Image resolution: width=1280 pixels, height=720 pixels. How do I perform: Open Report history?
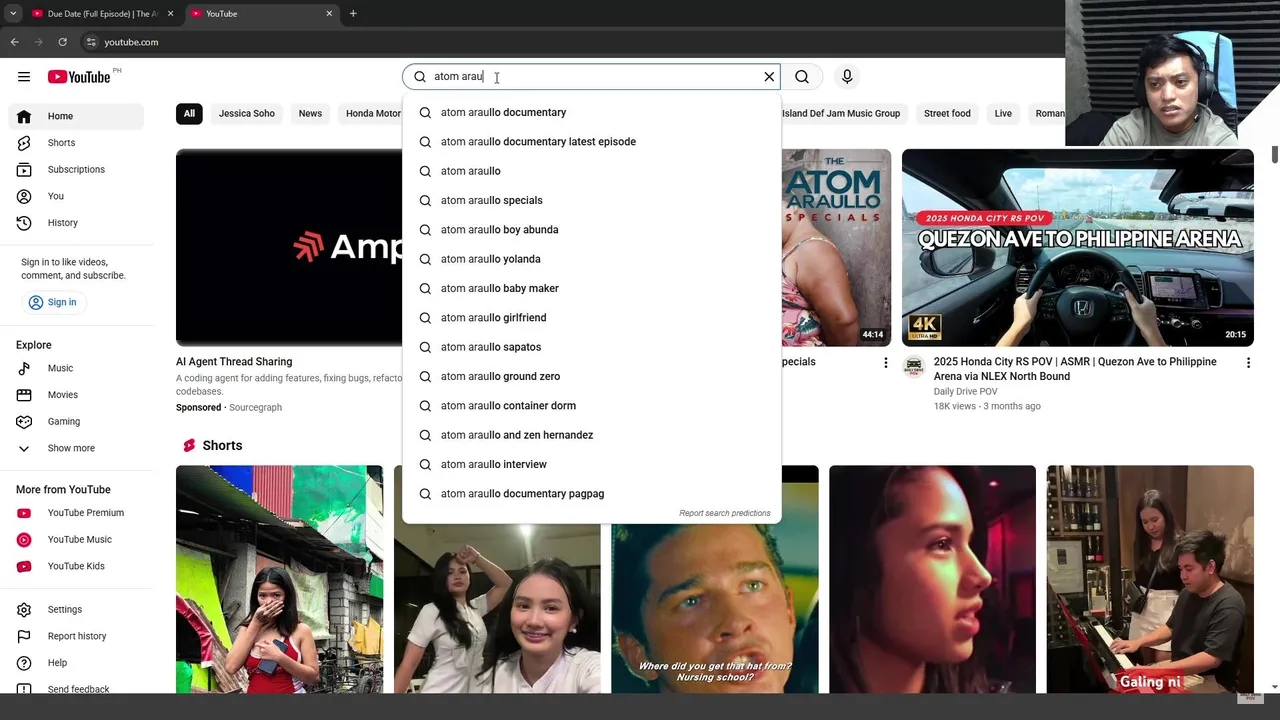click(x=76, y=636)
